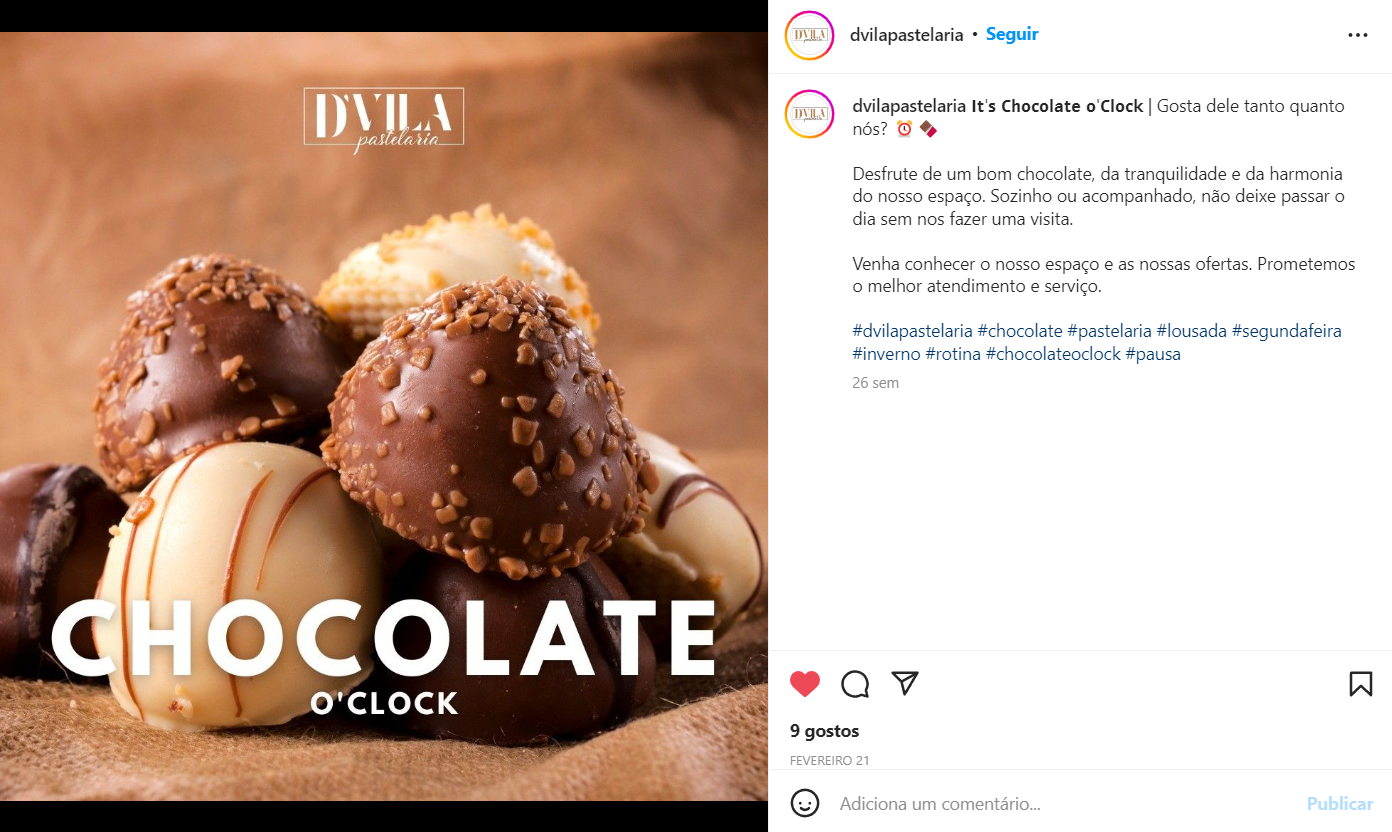Image resolution: width=1392 pixels, height=832 pixels.
Task: Follow the account via Seguir
Action: coord(1012,34)
